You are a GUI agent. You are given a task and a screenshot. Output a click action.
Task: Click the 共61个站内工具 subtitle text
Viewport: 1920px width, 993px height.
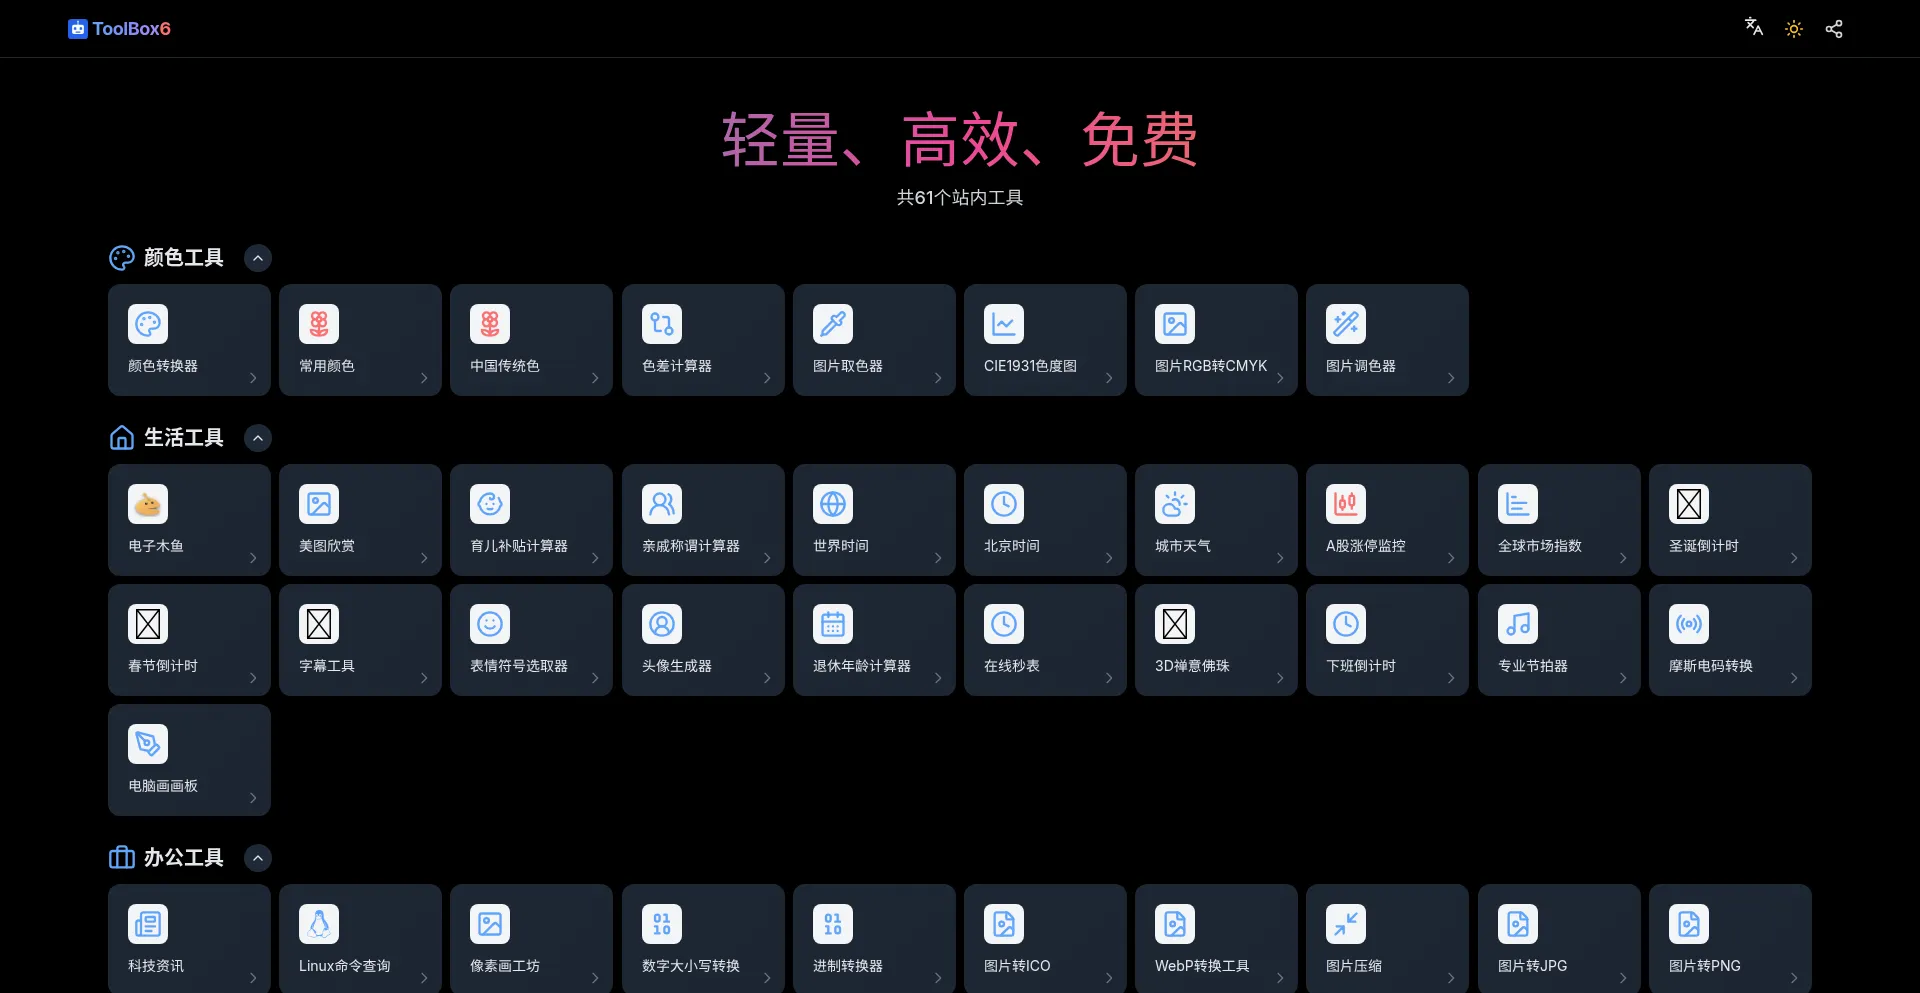960,198
